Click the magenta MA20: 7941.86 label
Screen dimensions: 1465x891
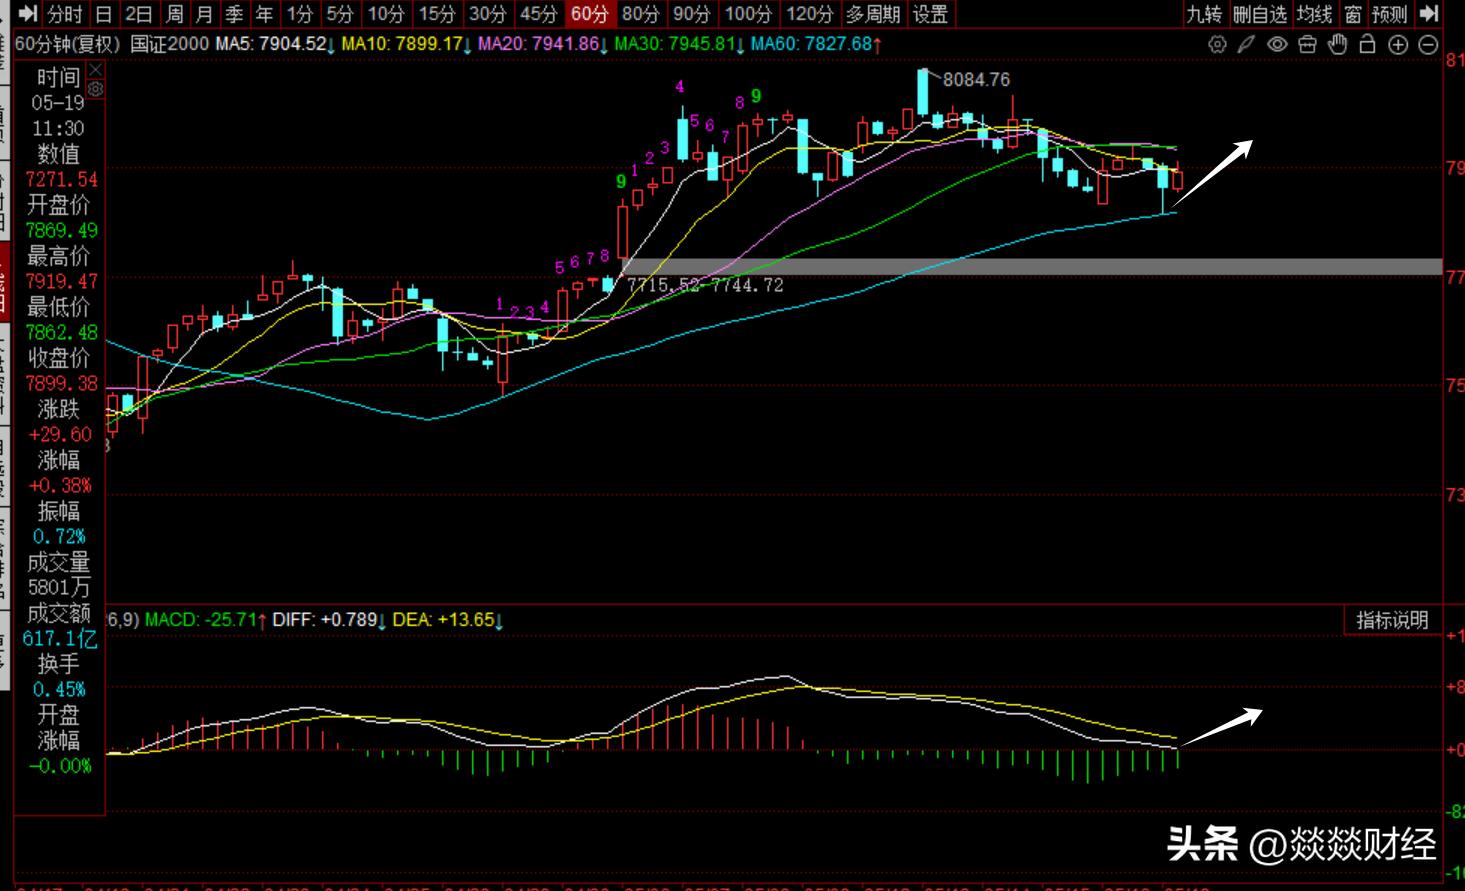point(543,44)
